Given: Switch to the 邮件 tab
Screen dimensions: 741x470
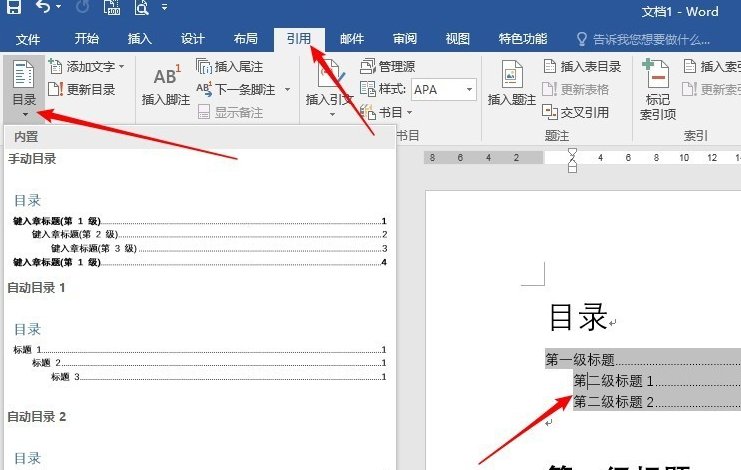Looking at the screenshot, I should pyautogui.click(x=352, y=39).
